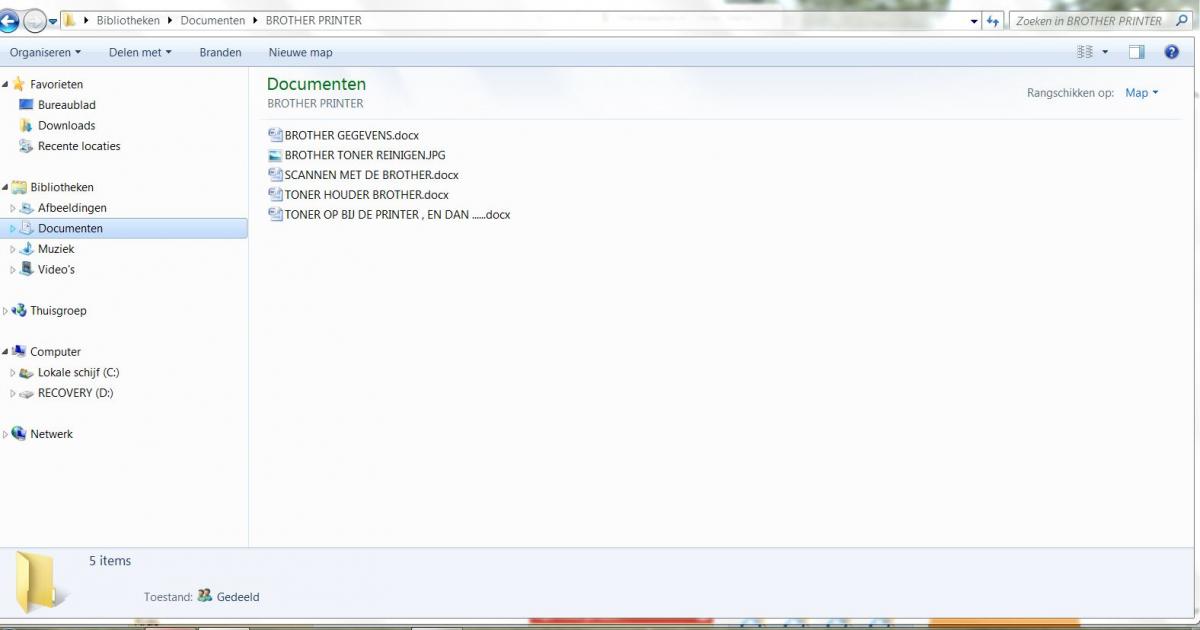Expand the Afbeeldingen library
Viewport: 1200px width, 630px height.
tap(13, 208)
